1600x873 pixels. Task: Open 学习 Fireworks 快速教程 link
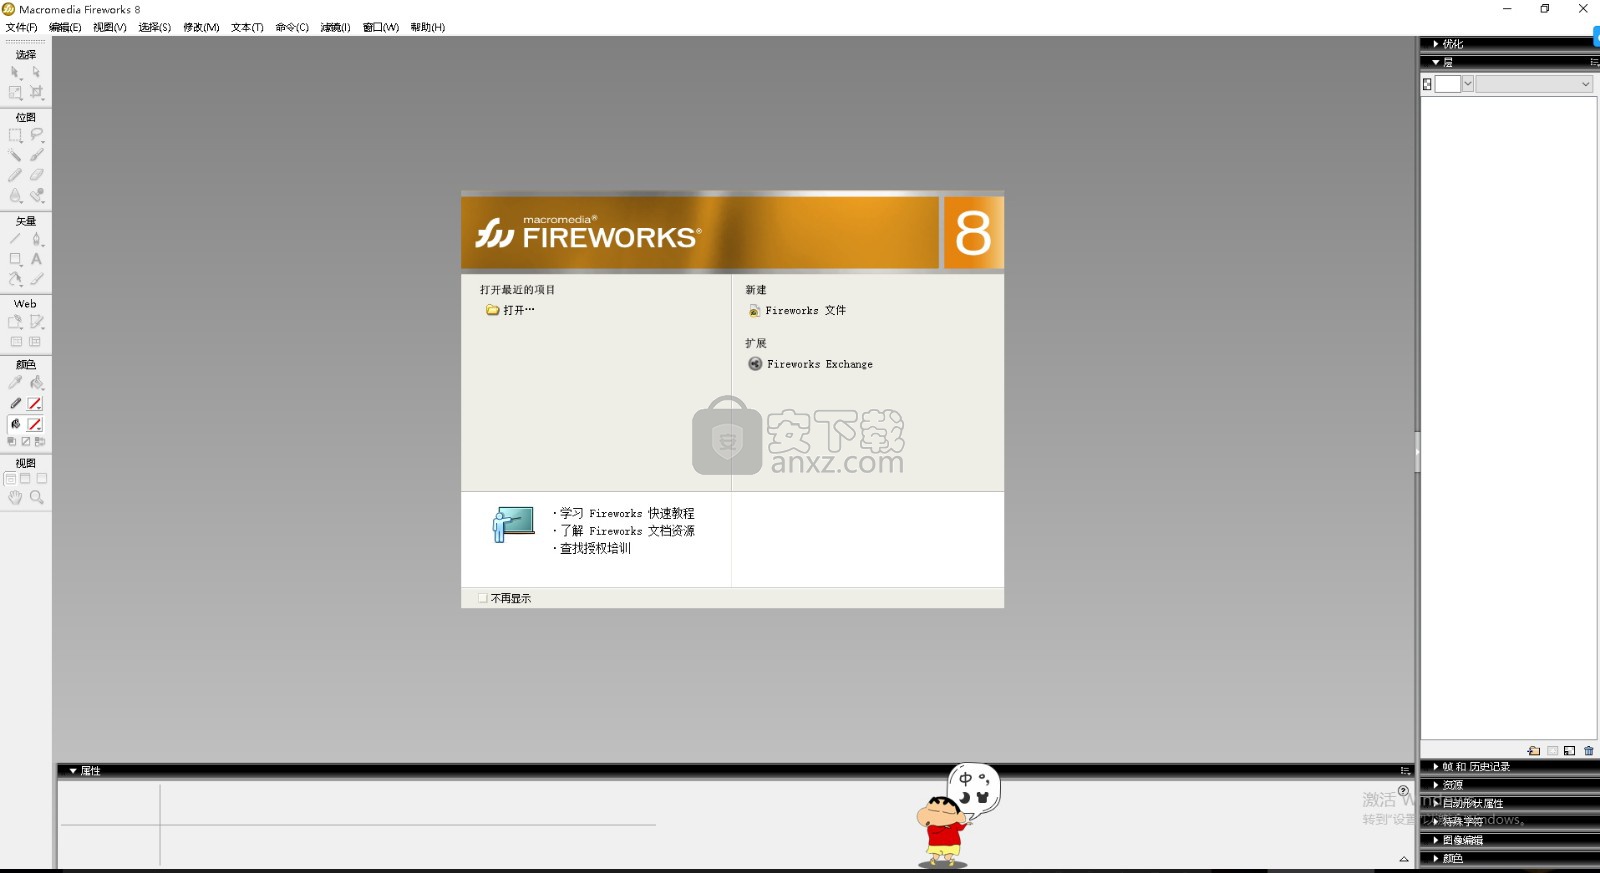point(627,513)
